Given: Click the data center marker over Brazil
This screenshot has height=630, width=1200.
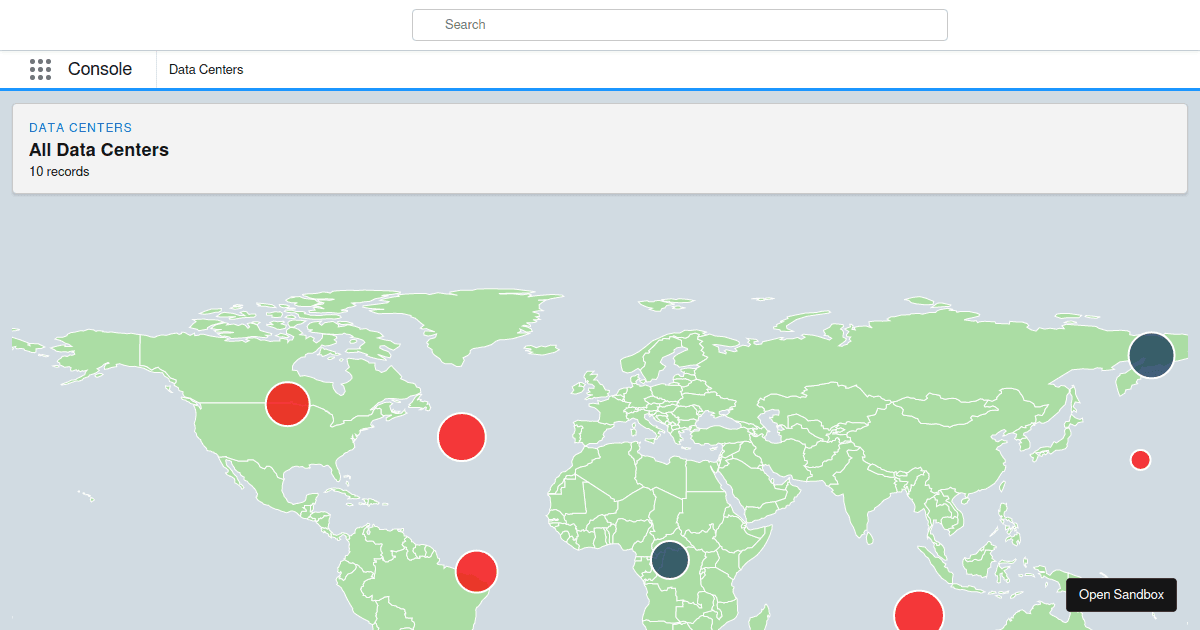Looking at the screenshot, I should click(x=476, y=571).
